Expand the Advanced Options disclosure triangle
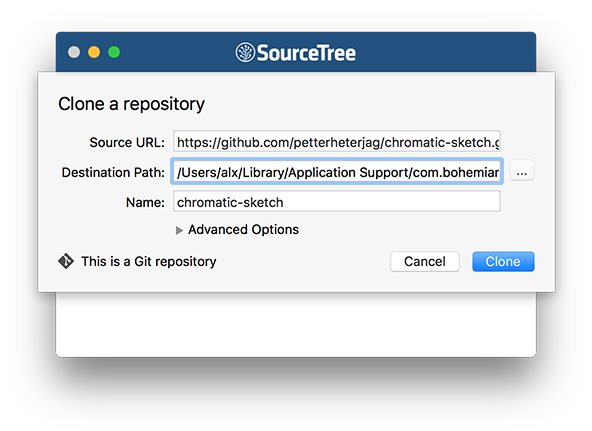 (x=179, y=230)
